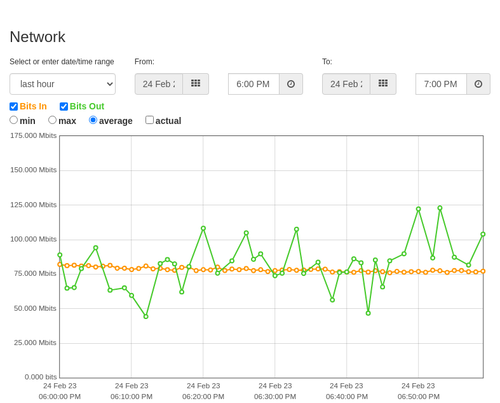This screenshot has height=403, width=500.
Task: Open the To time clock icon
Action: [478, 84]
